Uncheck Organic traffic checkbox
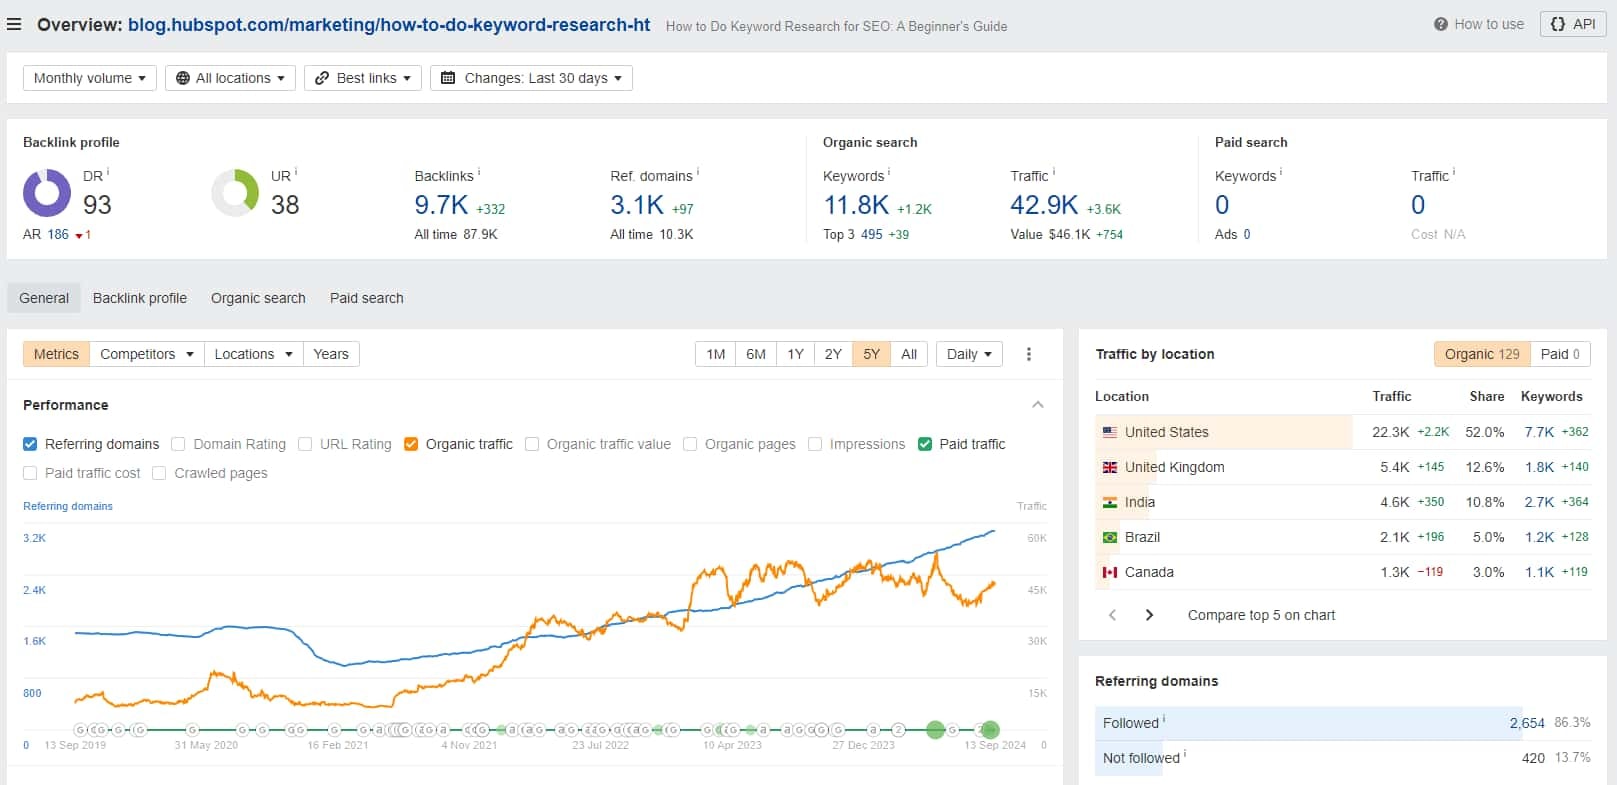This screenshot has width=1617, height=785. [411, 444]
